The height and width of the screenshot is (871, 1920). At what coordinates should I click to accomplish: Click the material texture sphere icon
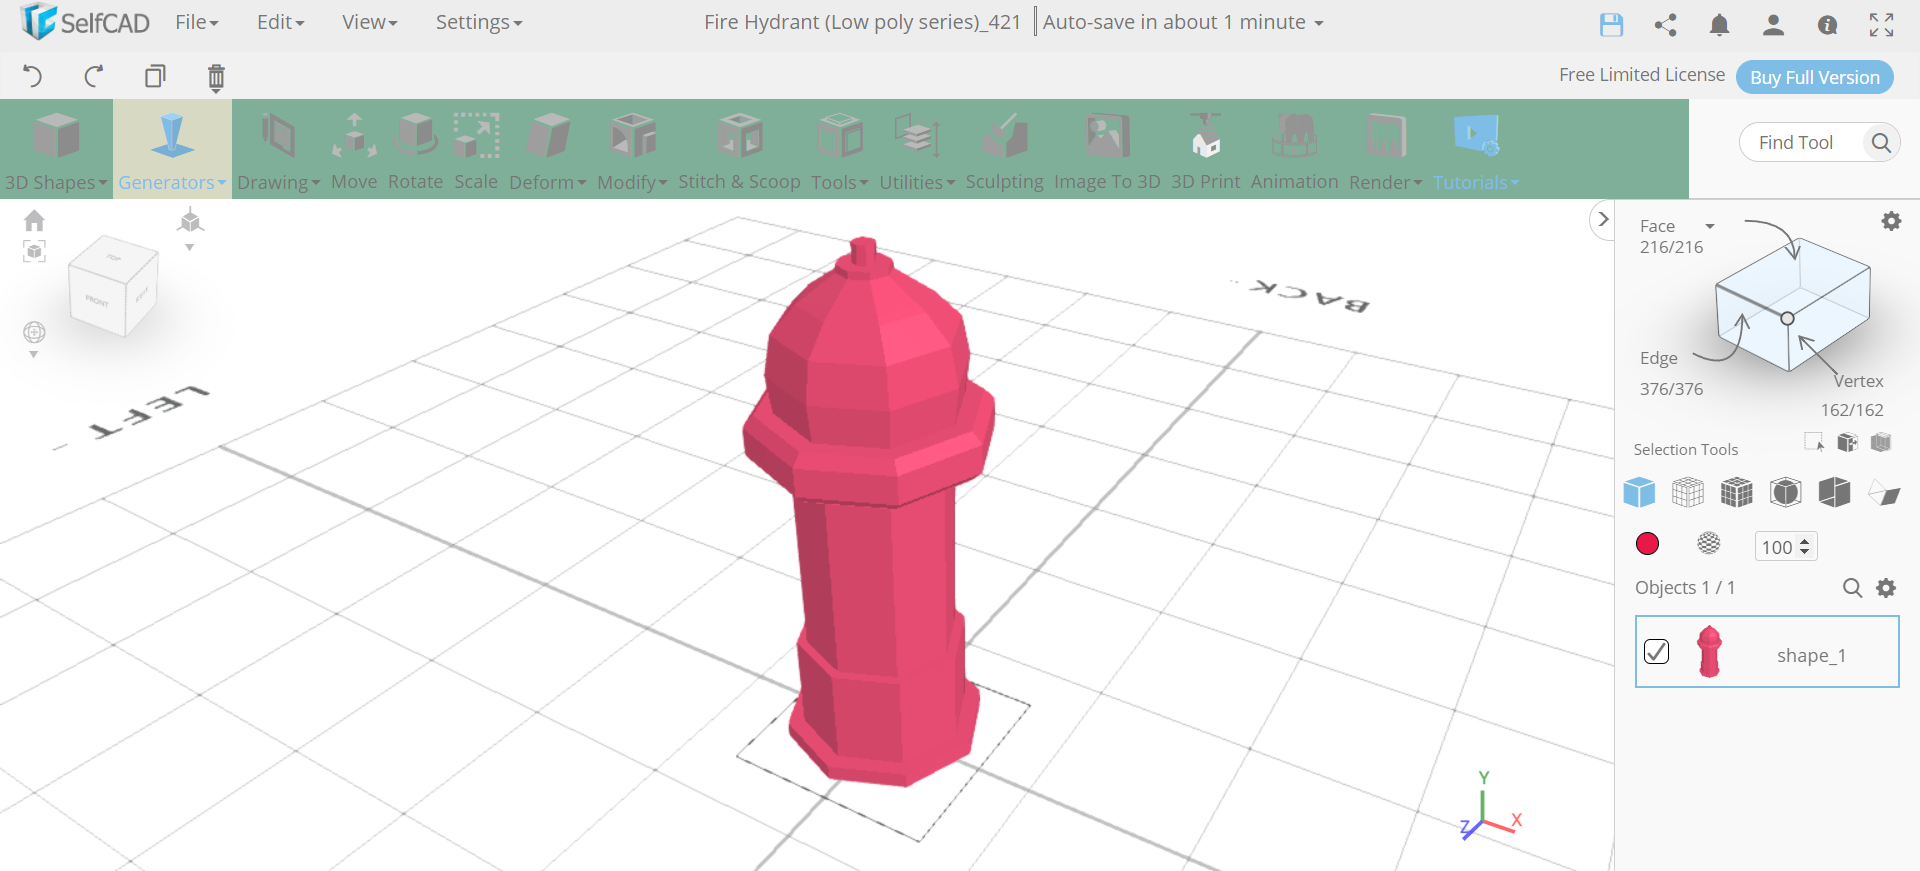click(x=1709, y=543)
